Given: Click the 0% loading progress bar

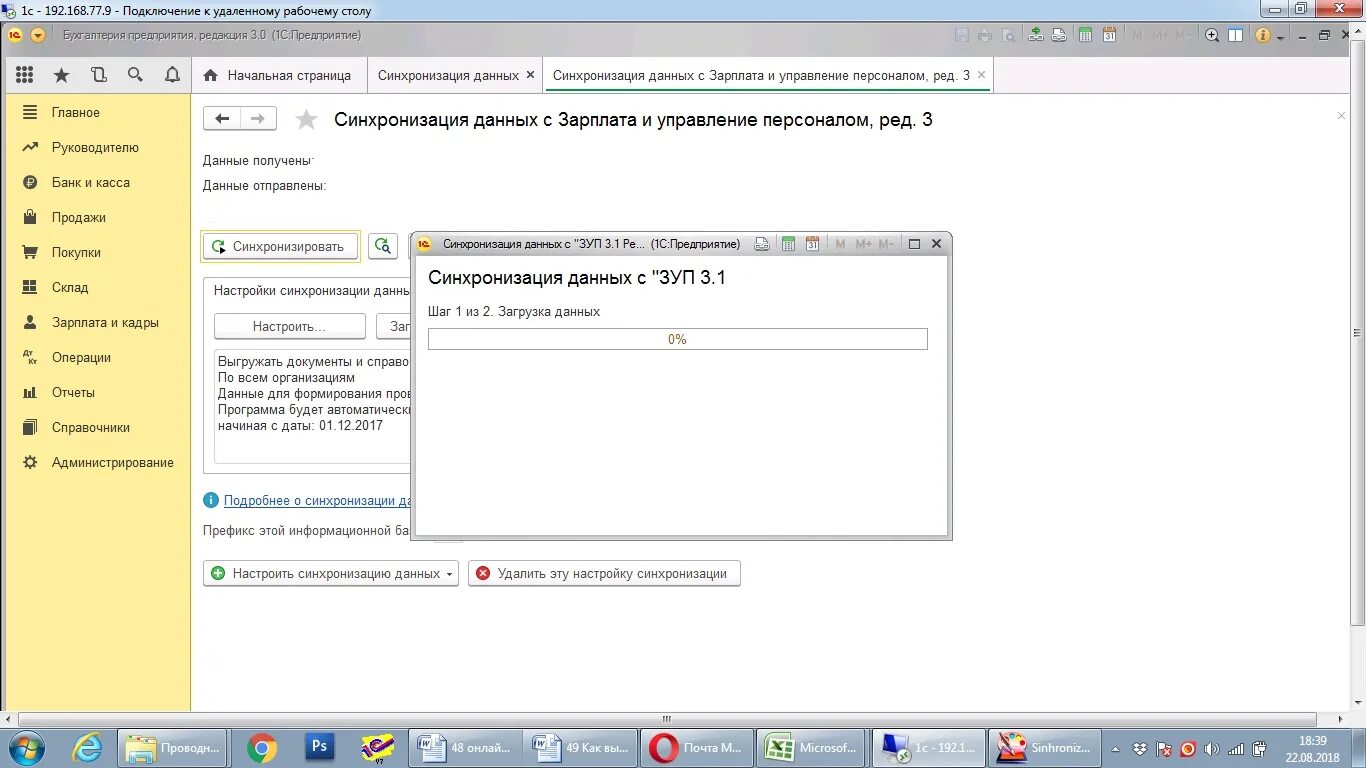Looking at the screenshot, I should click(x=677, y=339).
